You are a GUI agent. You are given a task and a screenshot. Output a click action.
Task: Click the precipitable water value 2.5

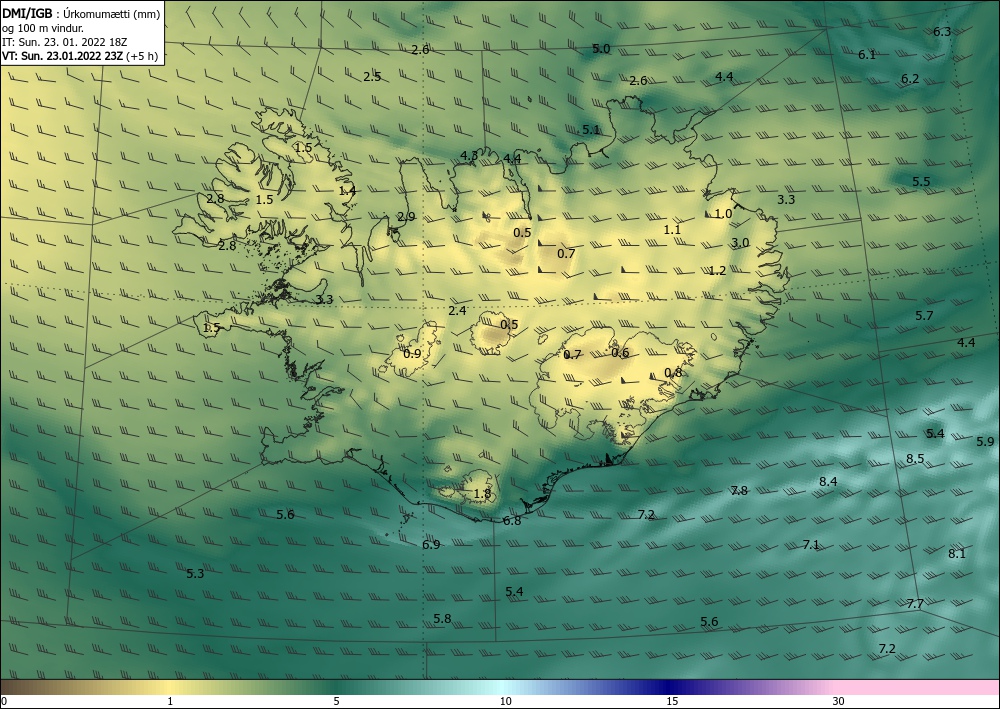pos(372,77)
